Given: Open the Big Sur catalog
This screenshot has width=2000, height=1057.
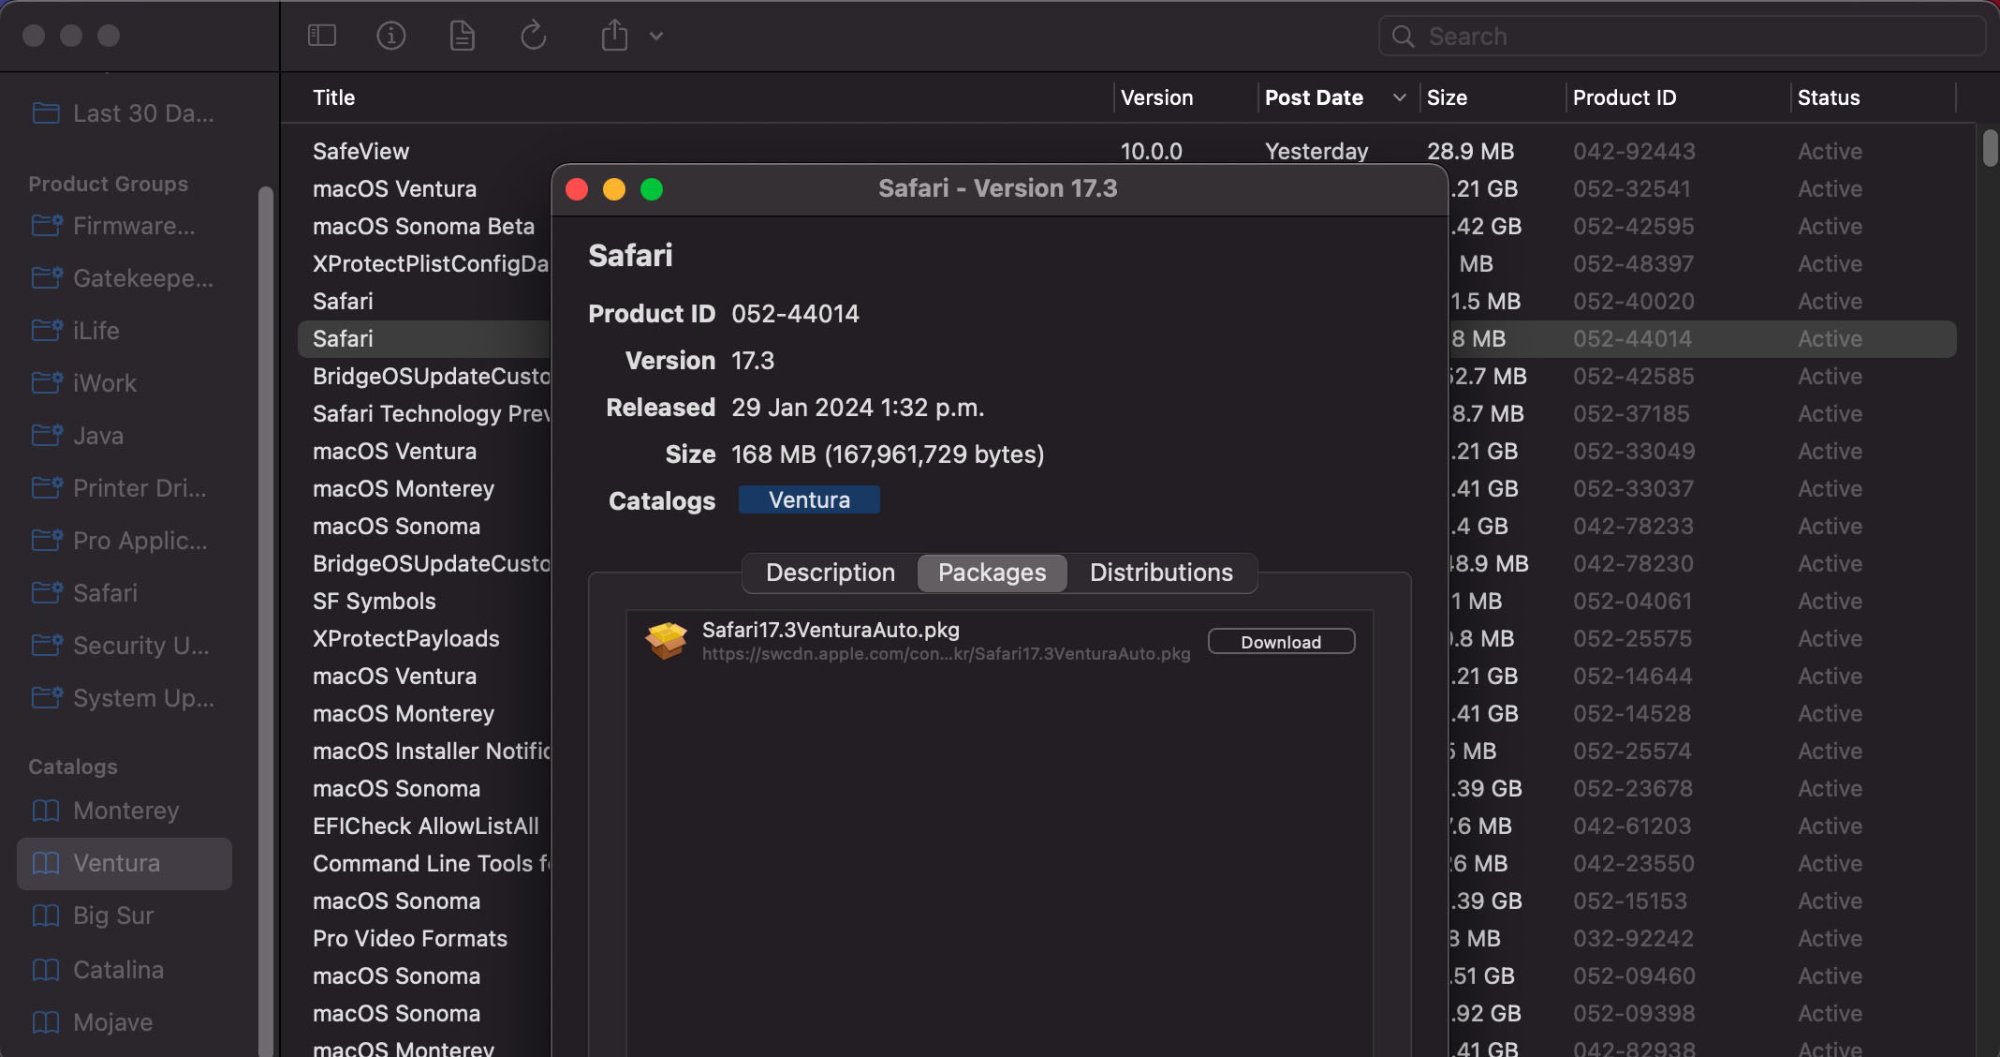Looking at the screenshot, I should (x=124, y=916).
